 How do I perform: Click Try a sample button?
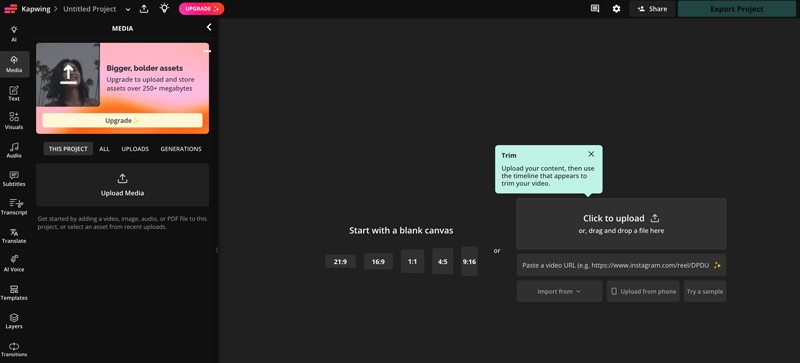click(705, 291)
